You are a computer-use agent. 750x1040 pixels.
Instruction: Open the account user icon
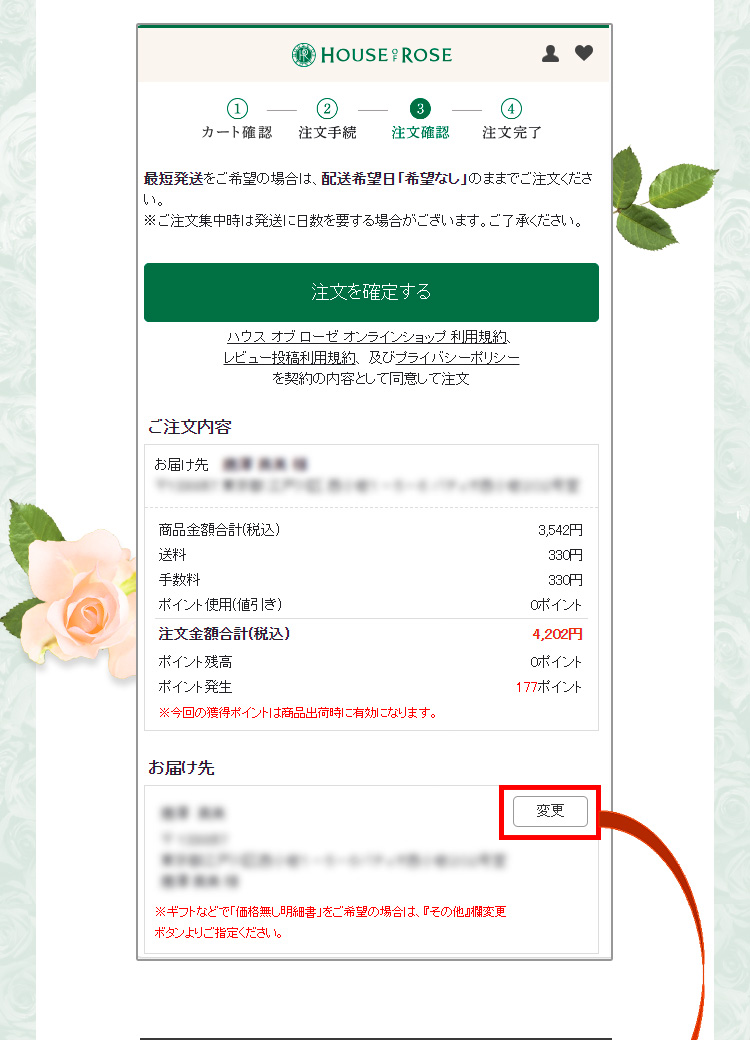click(550, 54)
